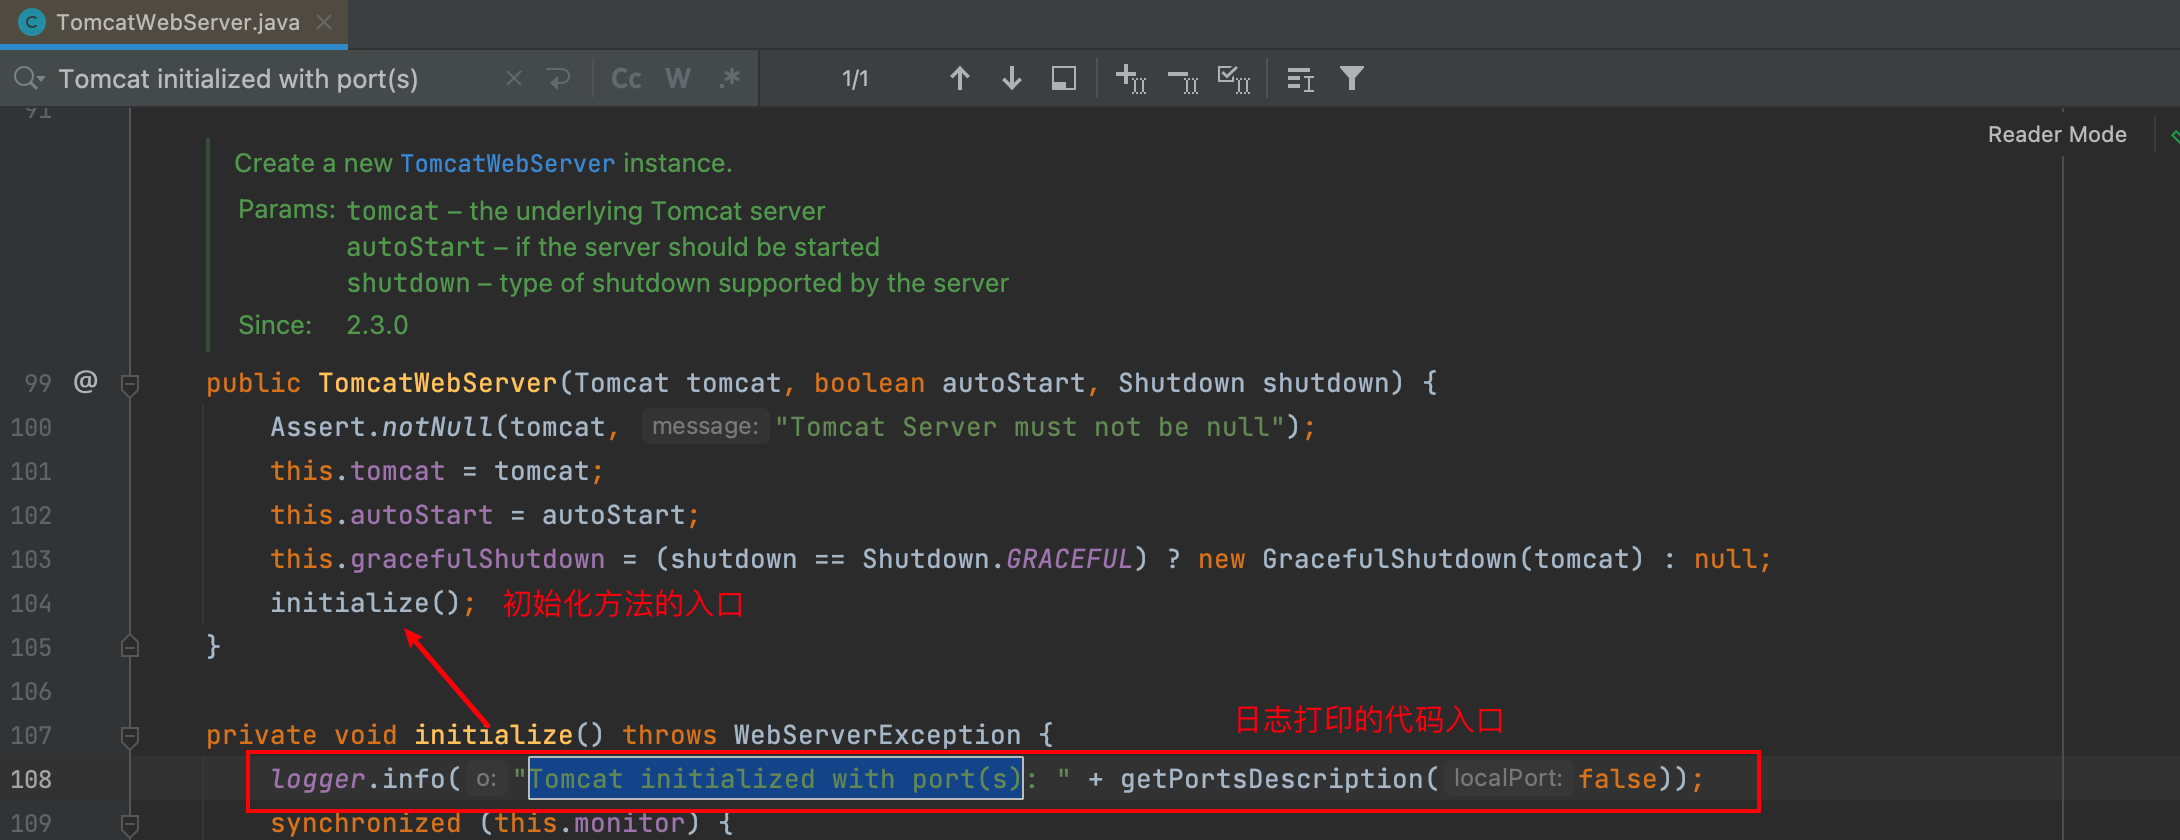2180x840 pixels.
Task: Toggle Regex search option
Action: tap(730, 78)
